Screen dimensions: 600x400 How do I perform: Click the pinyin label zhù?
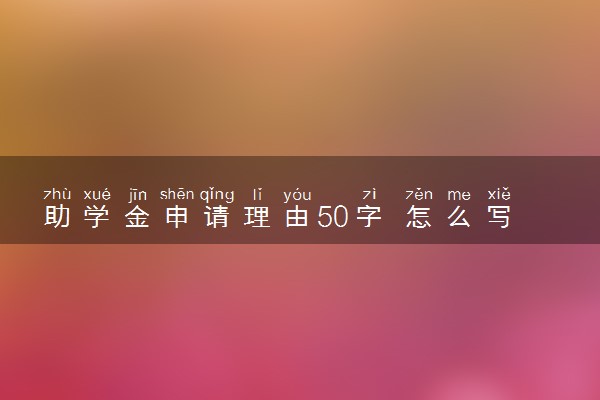click(x=57, y=194)
